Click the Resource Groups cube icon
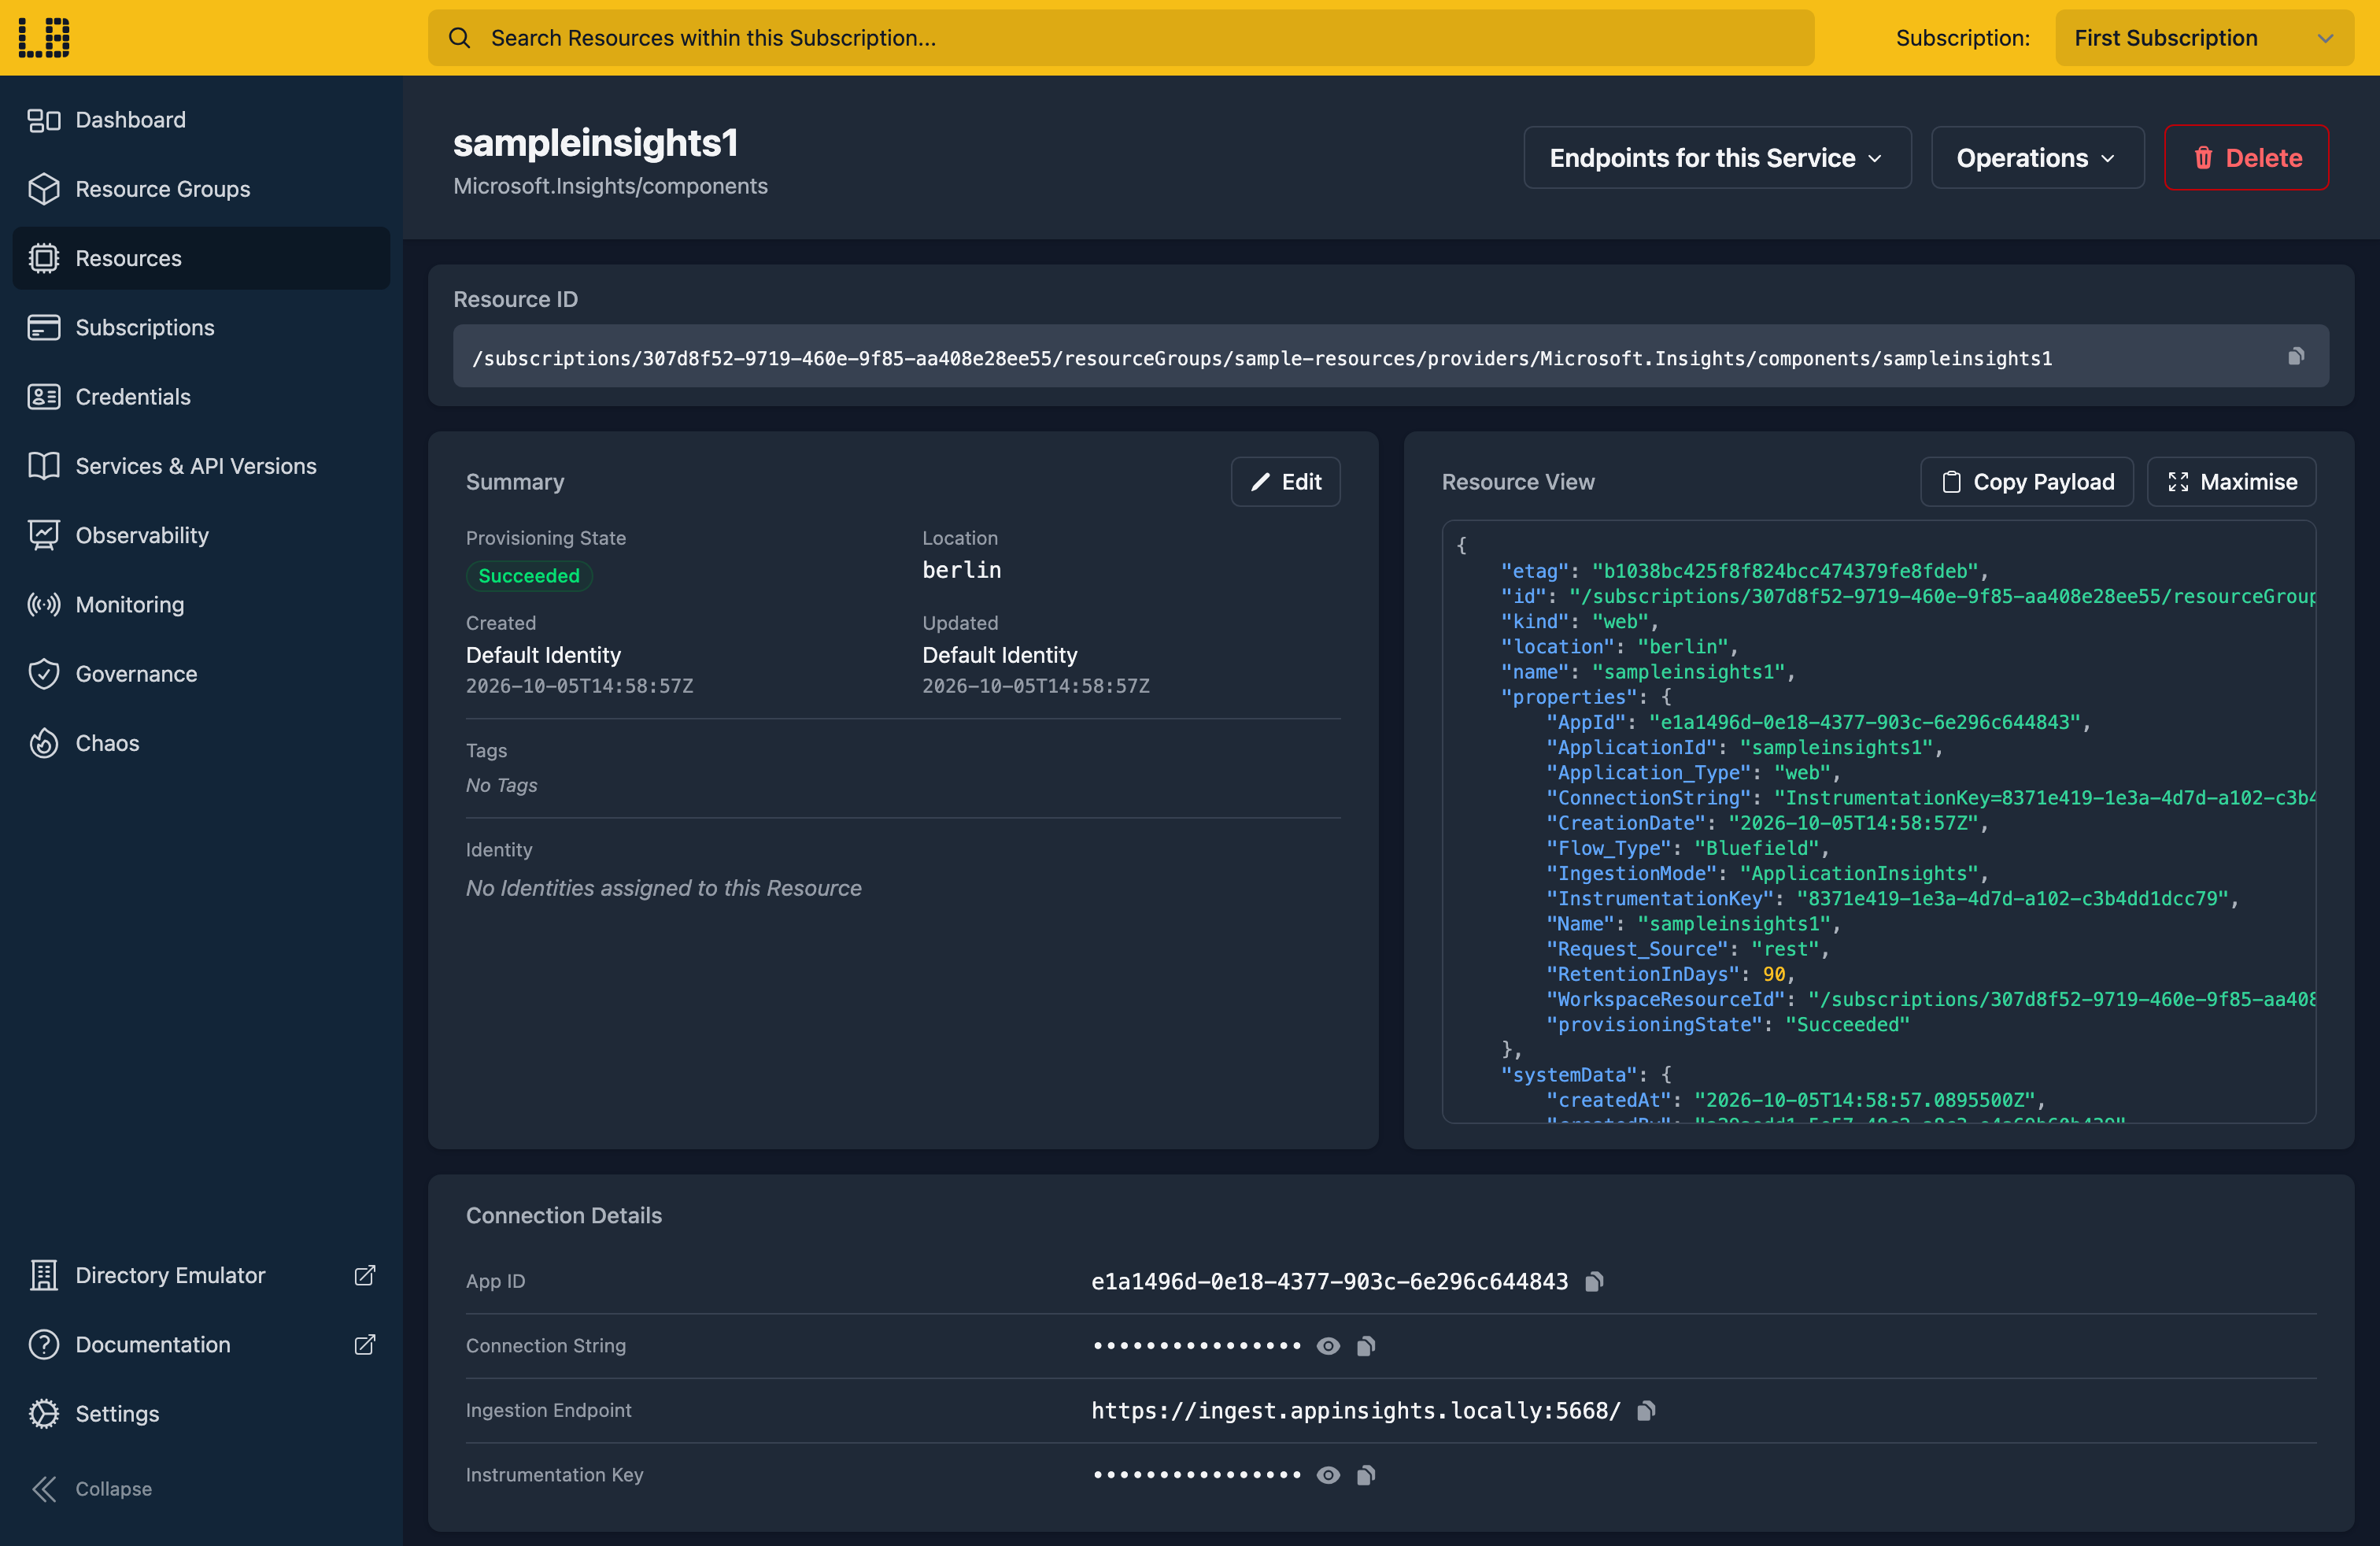 (x=44, y=189)
